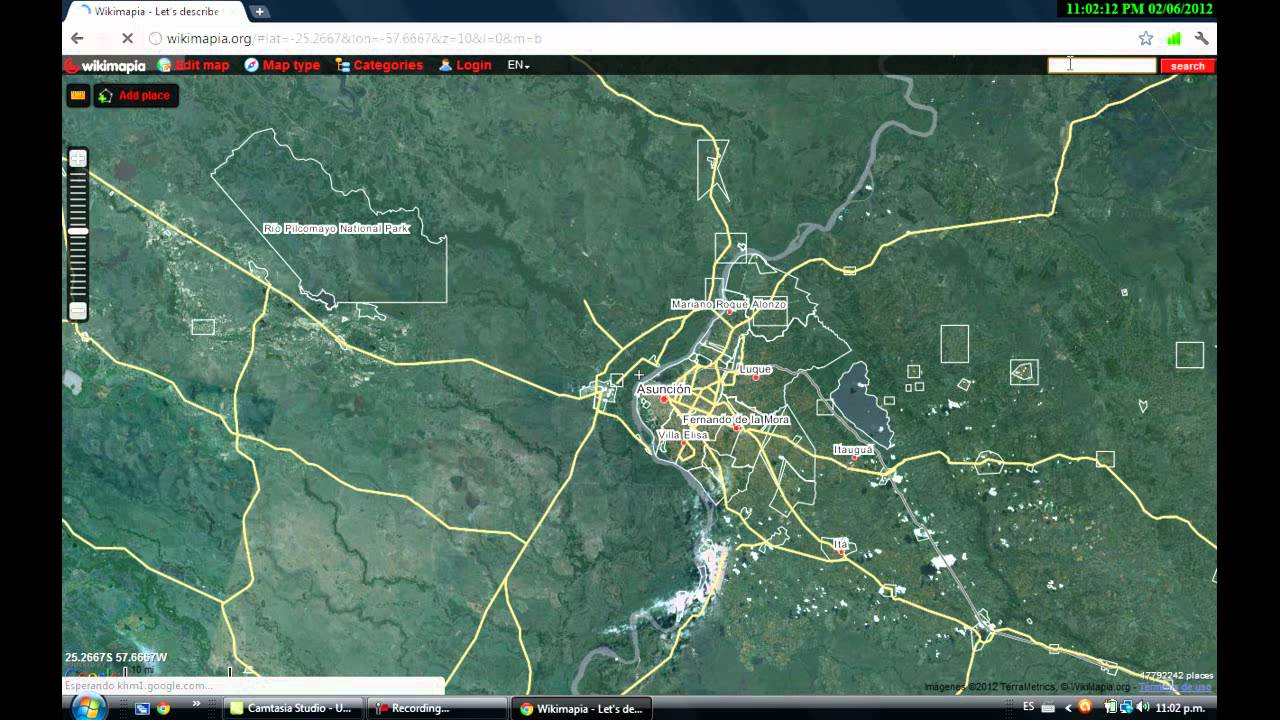Expand the quick launch overflow chevron
Image resolution: width=1280 pixels, height=720 pixels.
coord(196,704)
